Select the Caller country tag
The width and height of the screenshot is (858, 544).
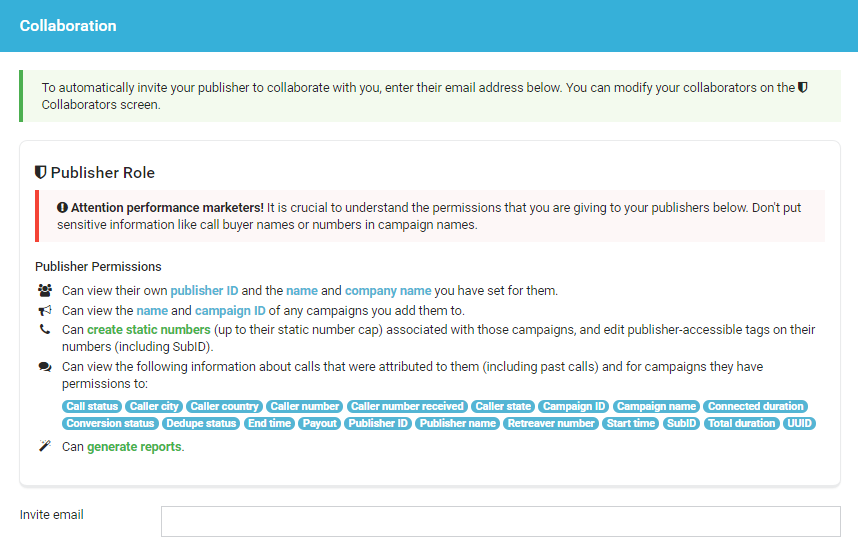pos(224,406)
